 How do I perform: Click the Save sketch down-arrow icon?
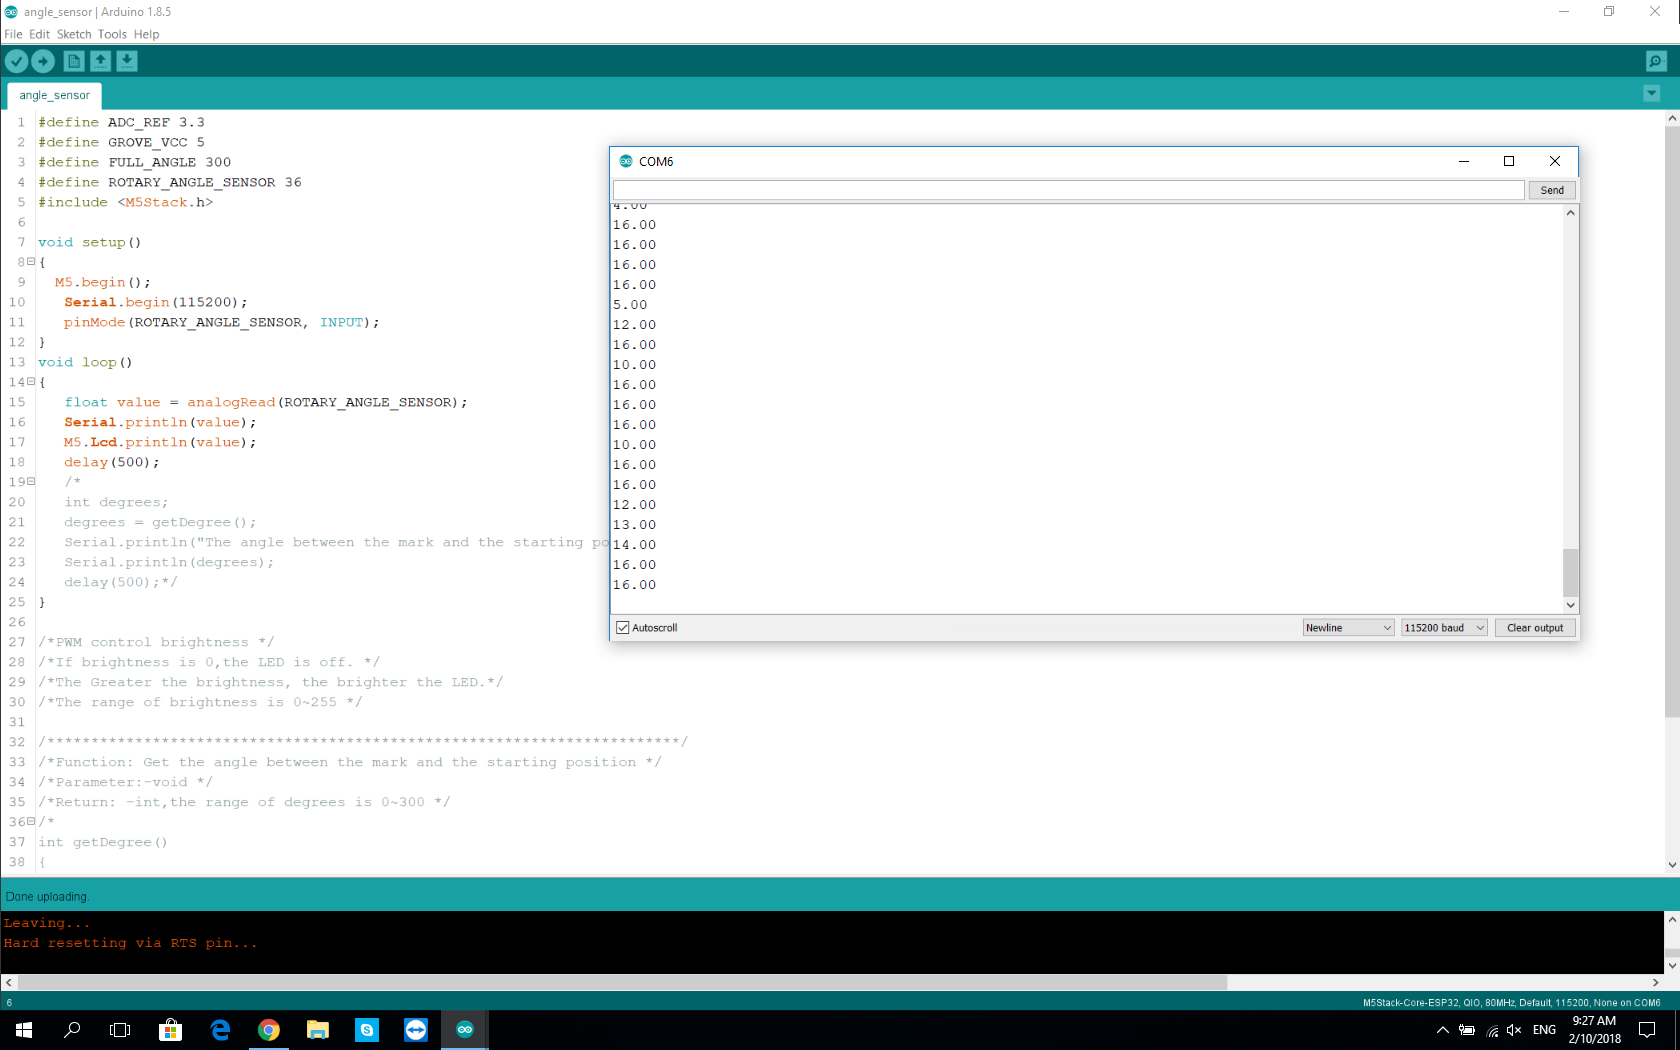127,61
